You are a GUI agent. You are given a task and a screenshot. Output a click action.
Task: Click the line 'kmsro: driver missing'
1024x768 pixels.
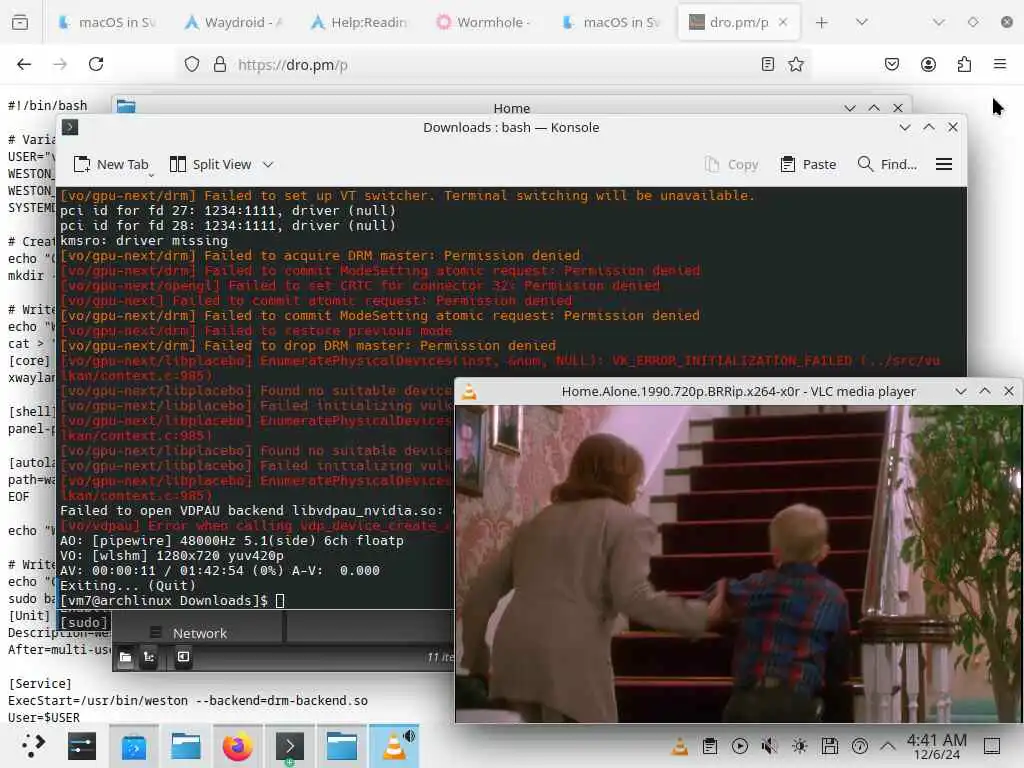(x=144, y=241)
